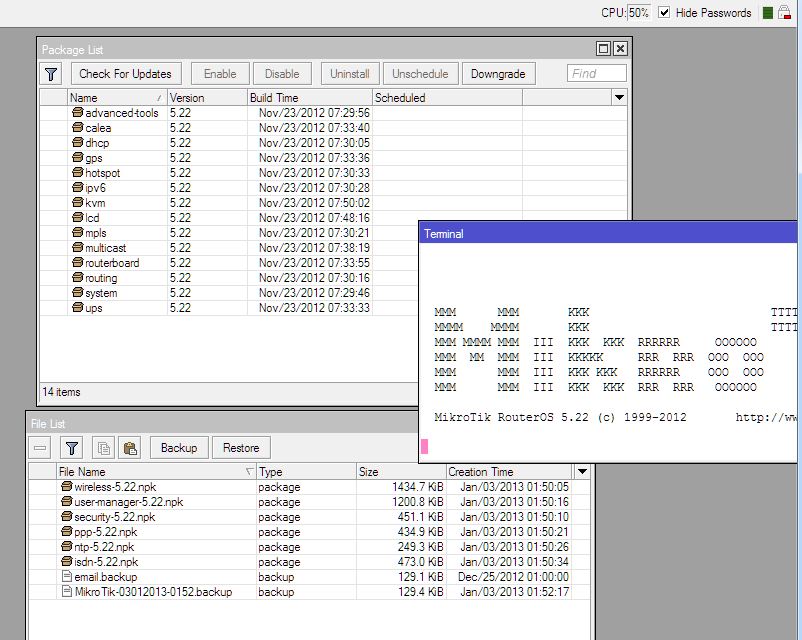Open File List column selector dropdown arrow
Viewport: 802px width, 640px height.
pyautogui.click(x=582, y=471)
